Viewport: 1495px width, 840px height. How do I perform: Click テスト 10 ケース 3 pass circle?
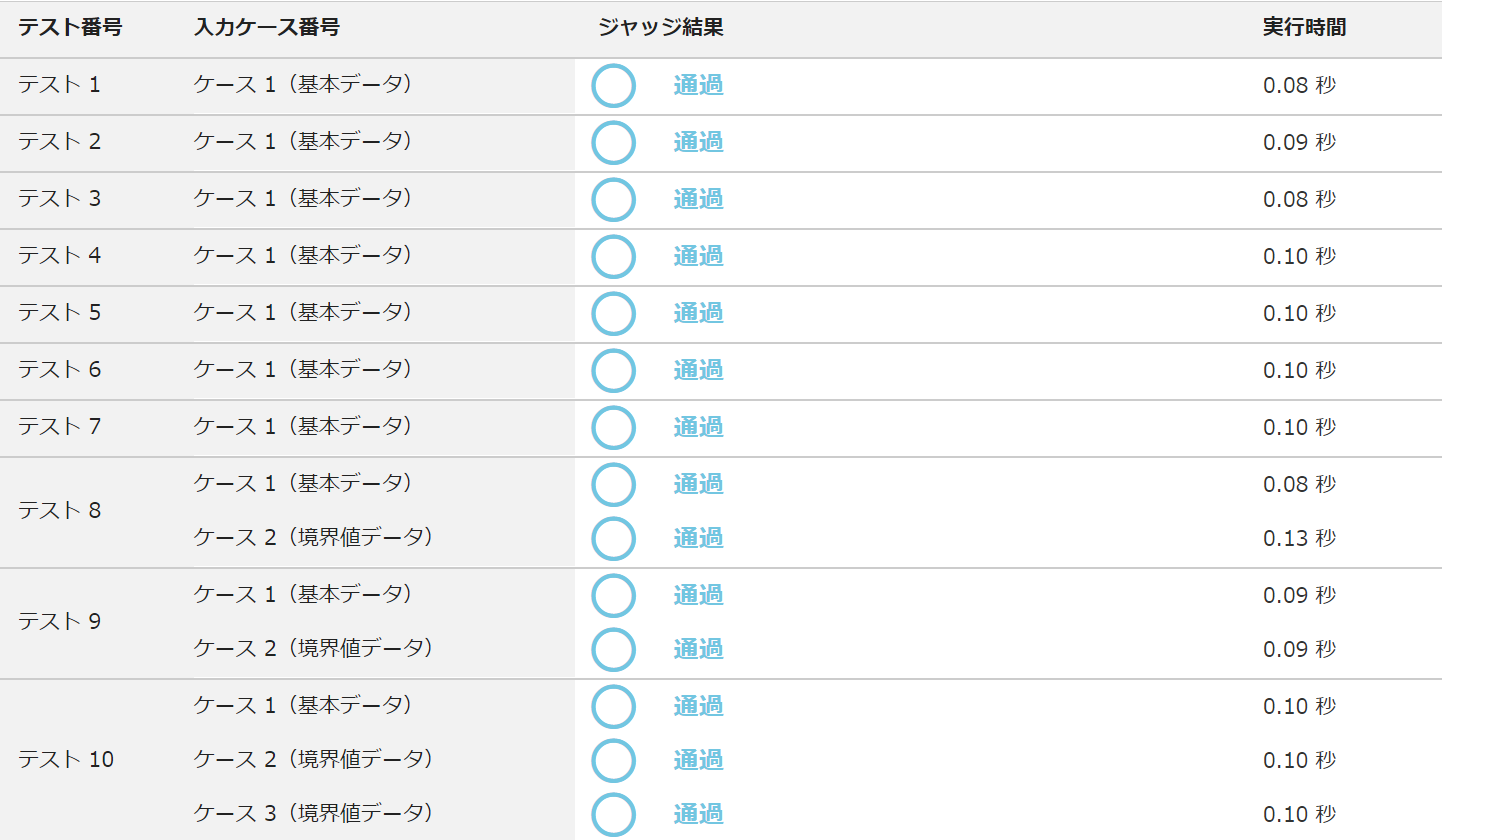613,815
